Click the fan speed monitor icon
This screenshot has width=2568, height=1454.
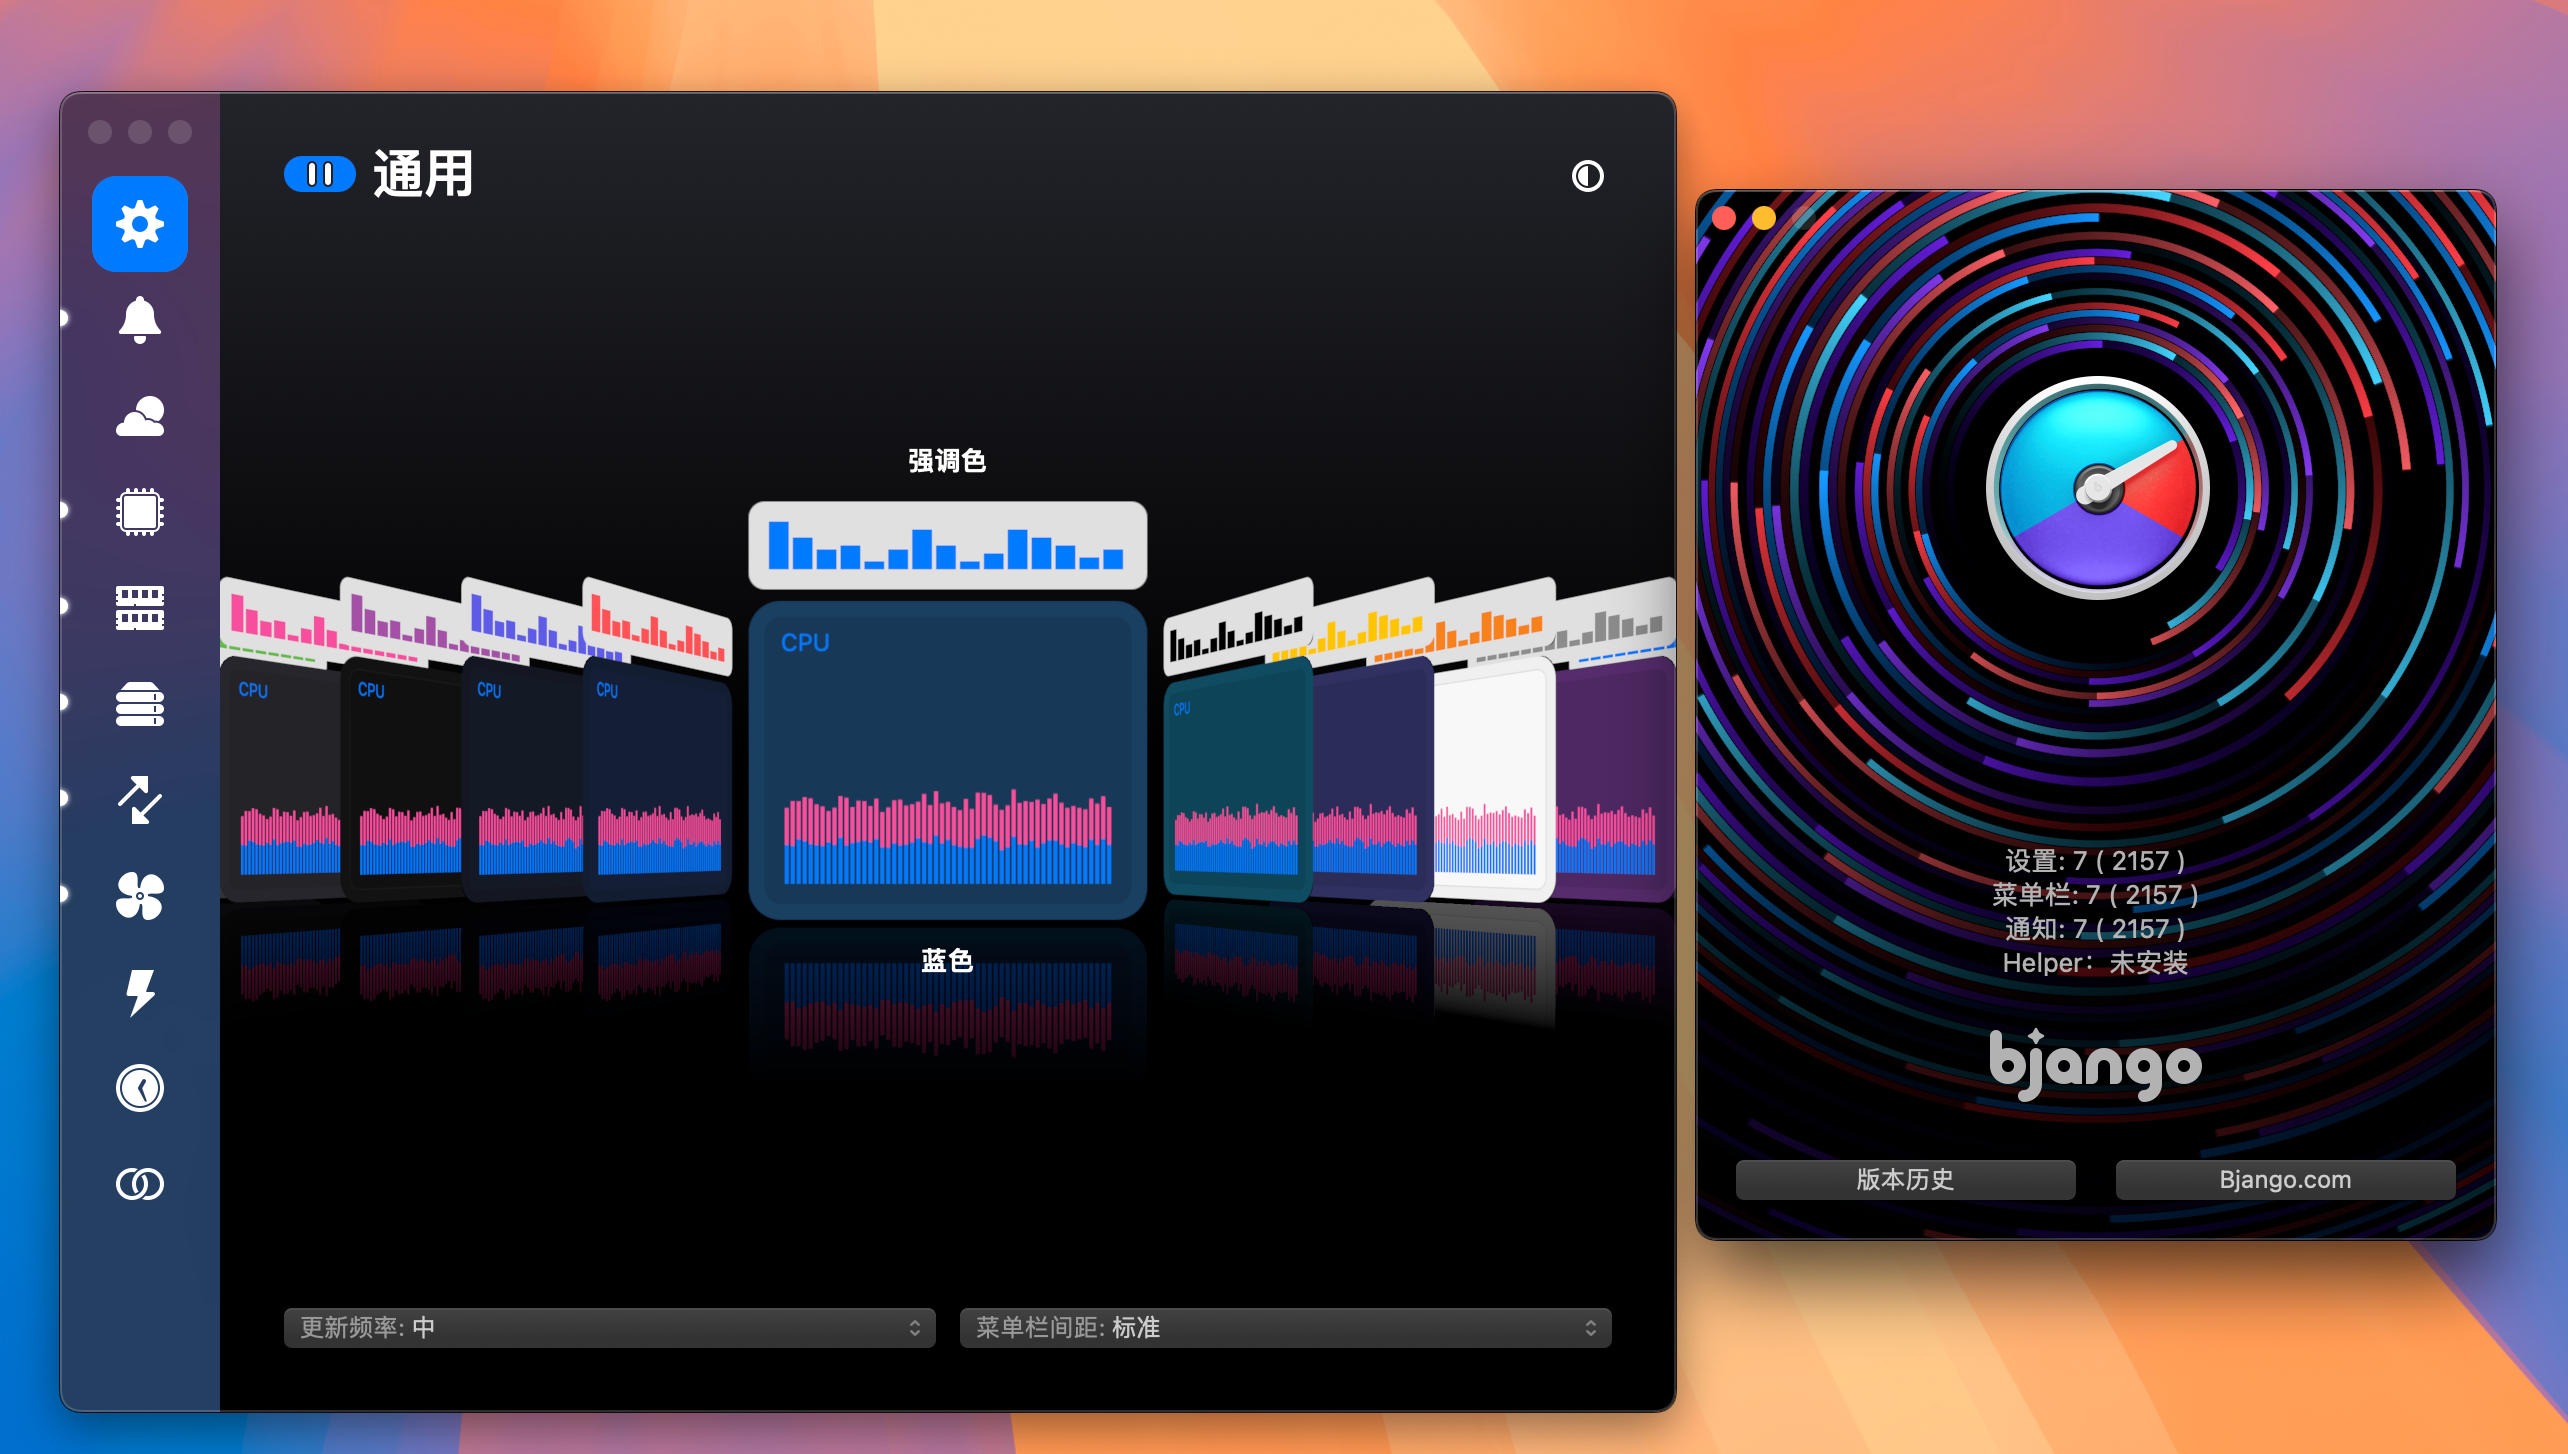(x=138, y=889)
